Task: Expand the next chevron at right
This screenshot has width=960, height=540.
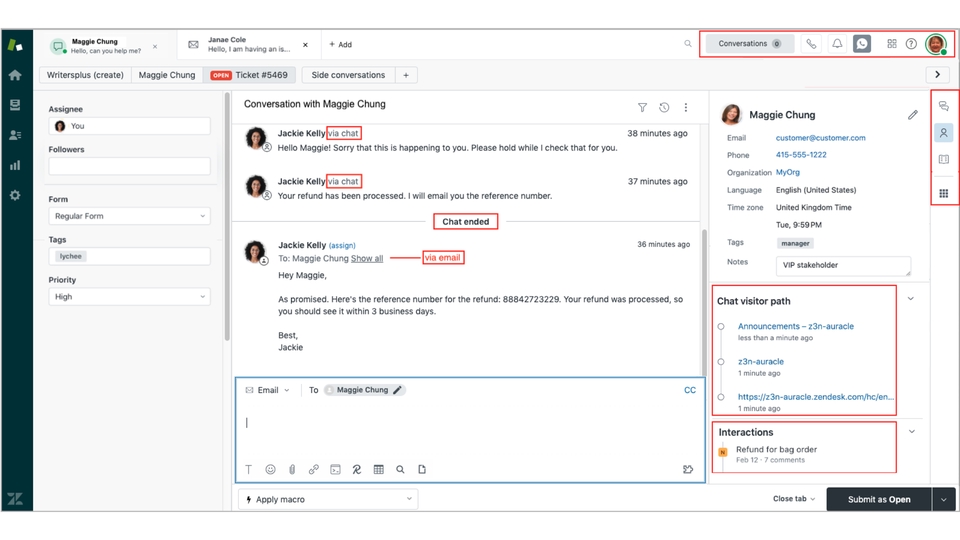Action: pos(937,75)
